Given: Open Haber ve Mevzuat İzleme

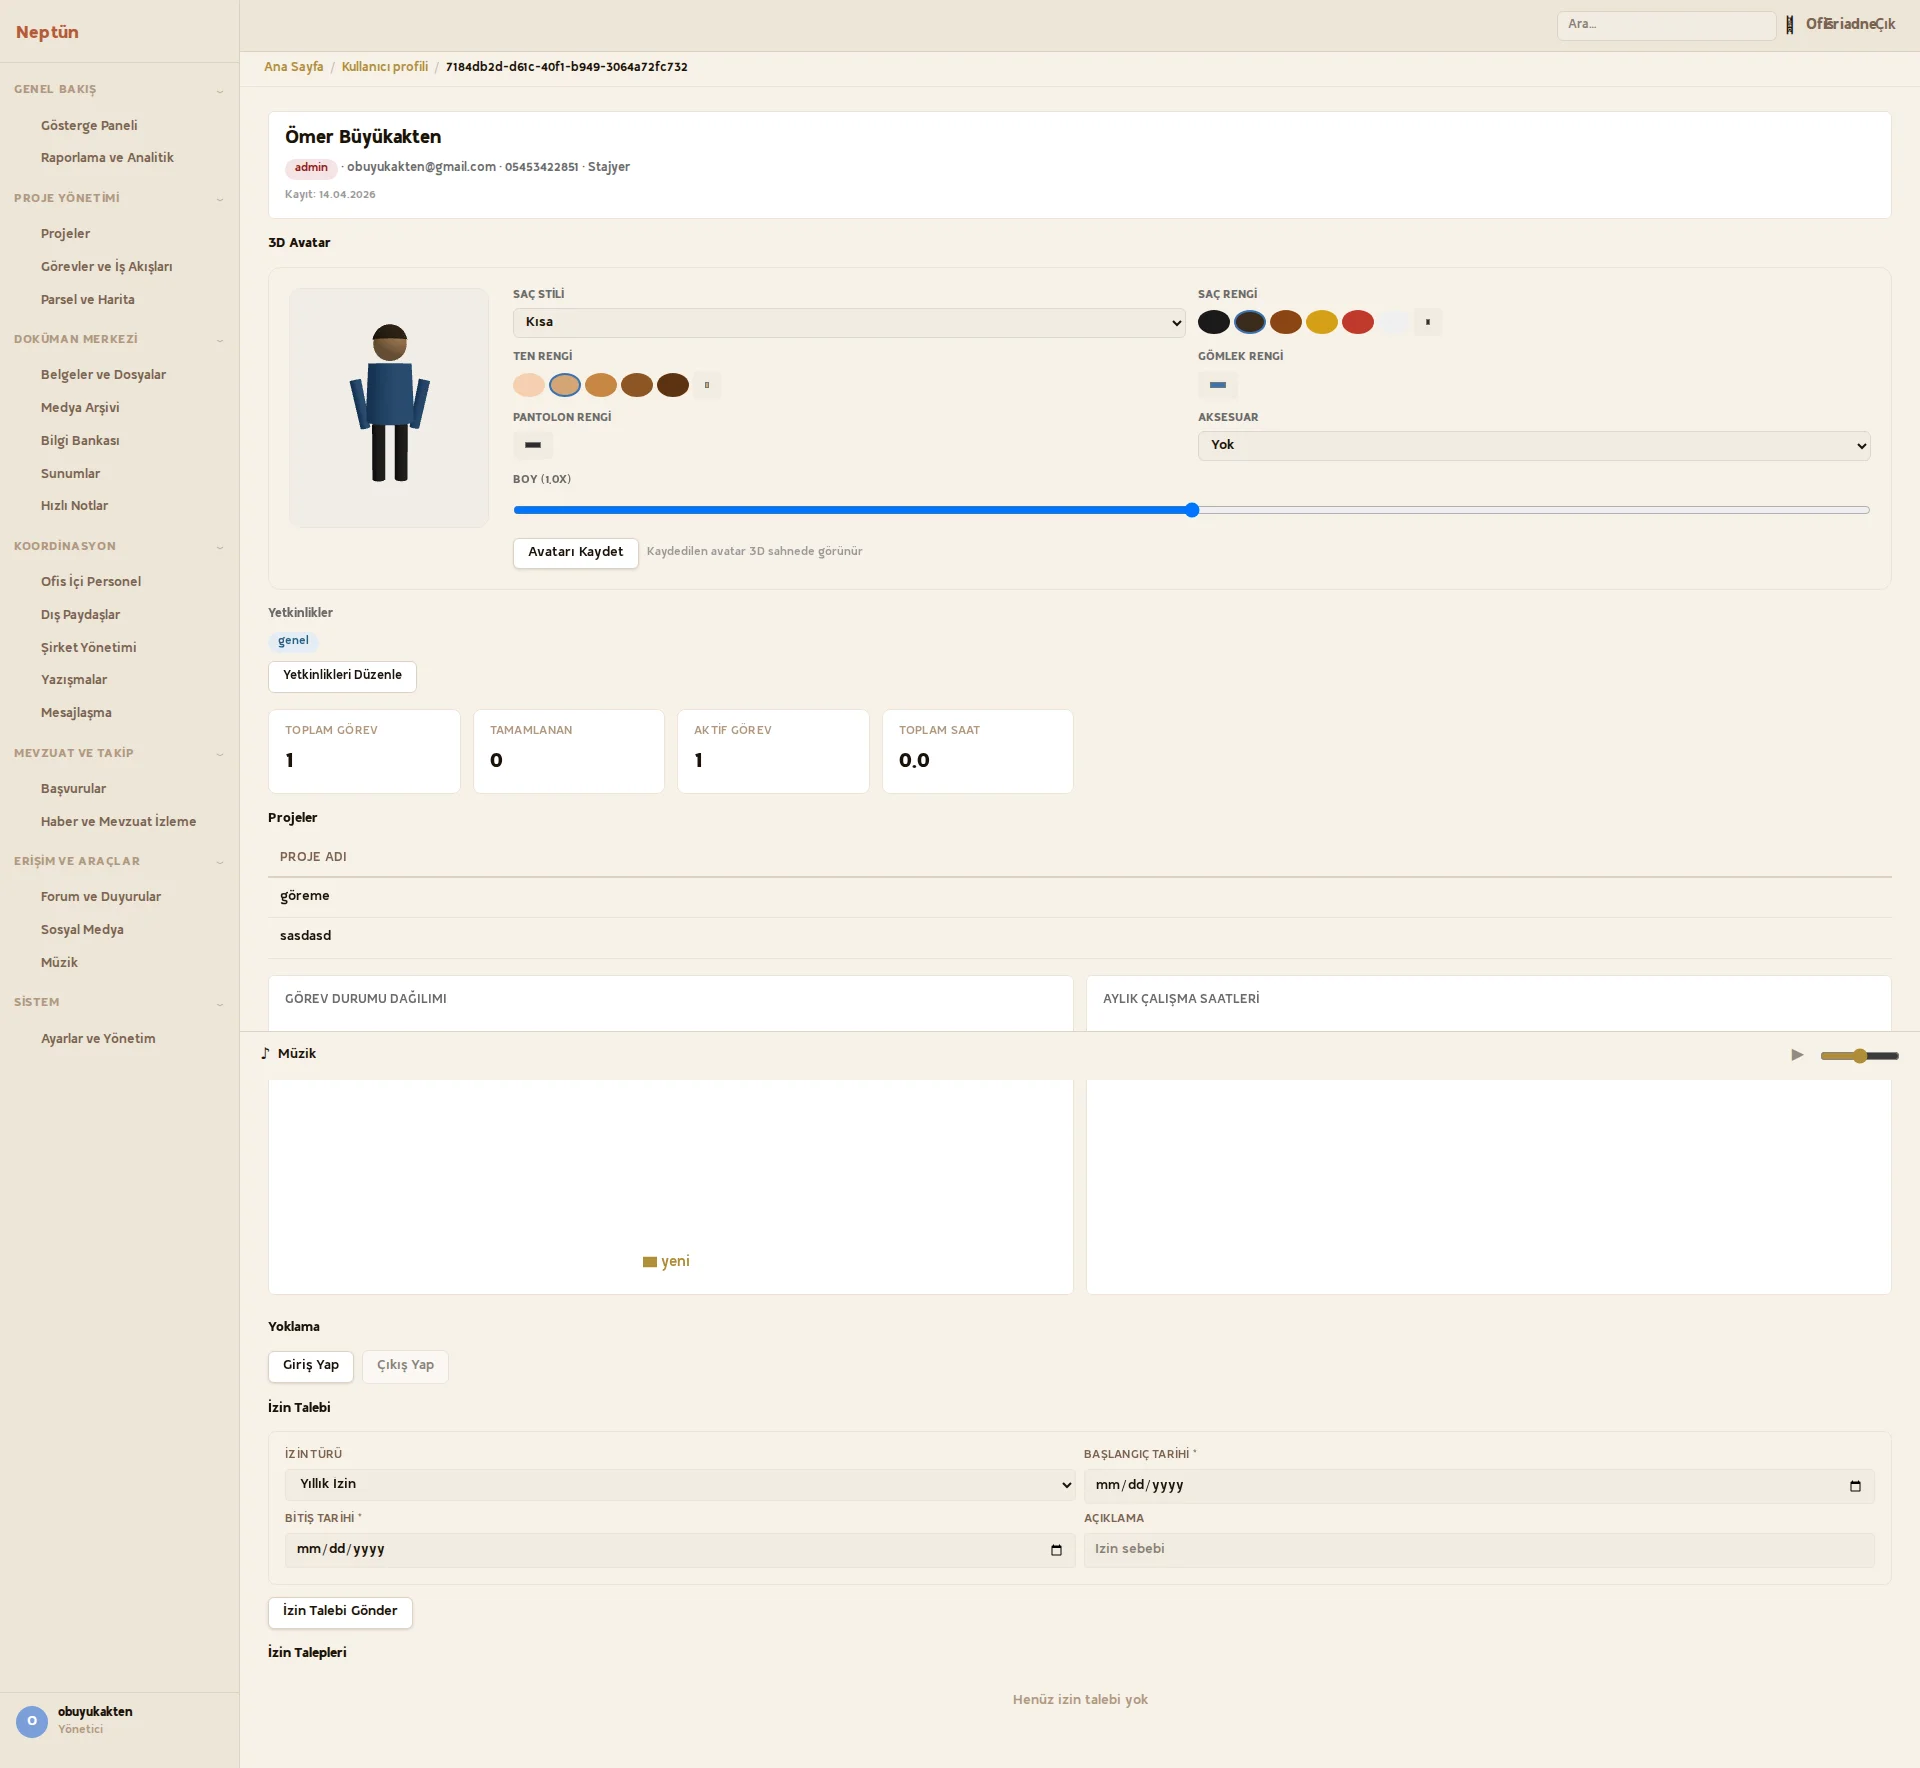Looking at the screenshot, I should (118, 822).
